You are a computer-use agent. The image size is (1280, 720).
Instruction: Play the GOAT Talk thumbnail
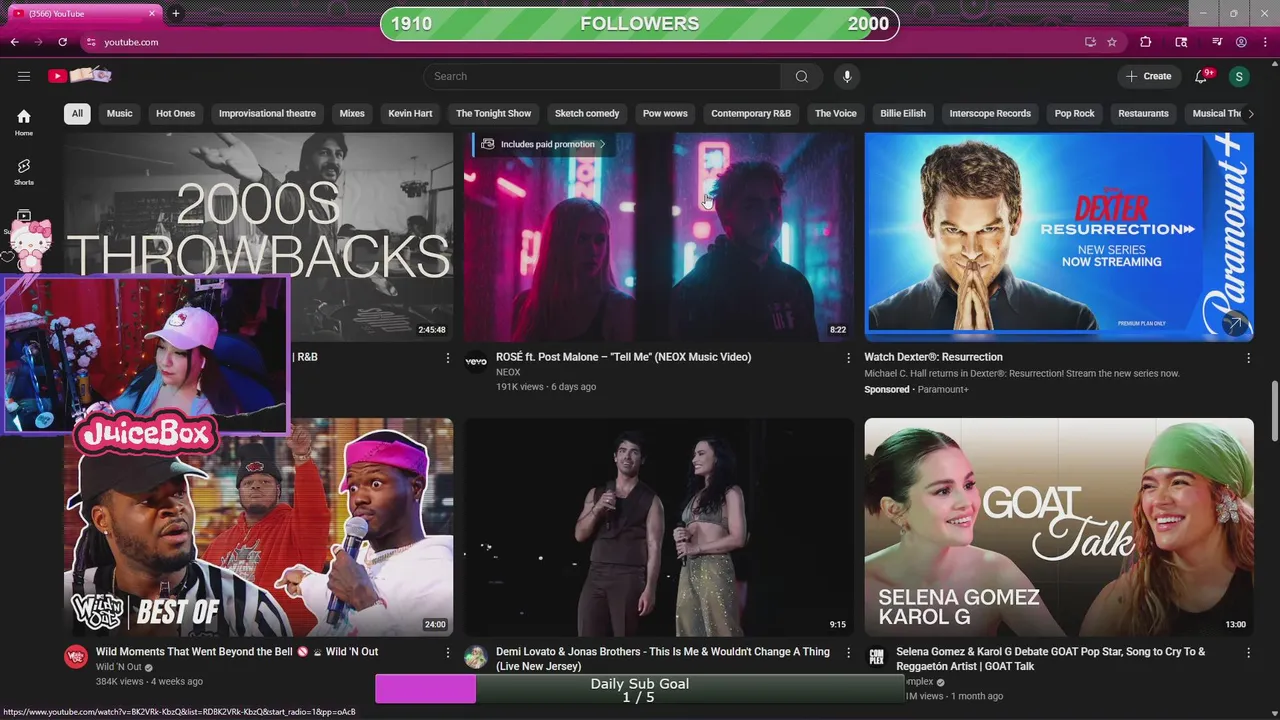click(1059, 527)
